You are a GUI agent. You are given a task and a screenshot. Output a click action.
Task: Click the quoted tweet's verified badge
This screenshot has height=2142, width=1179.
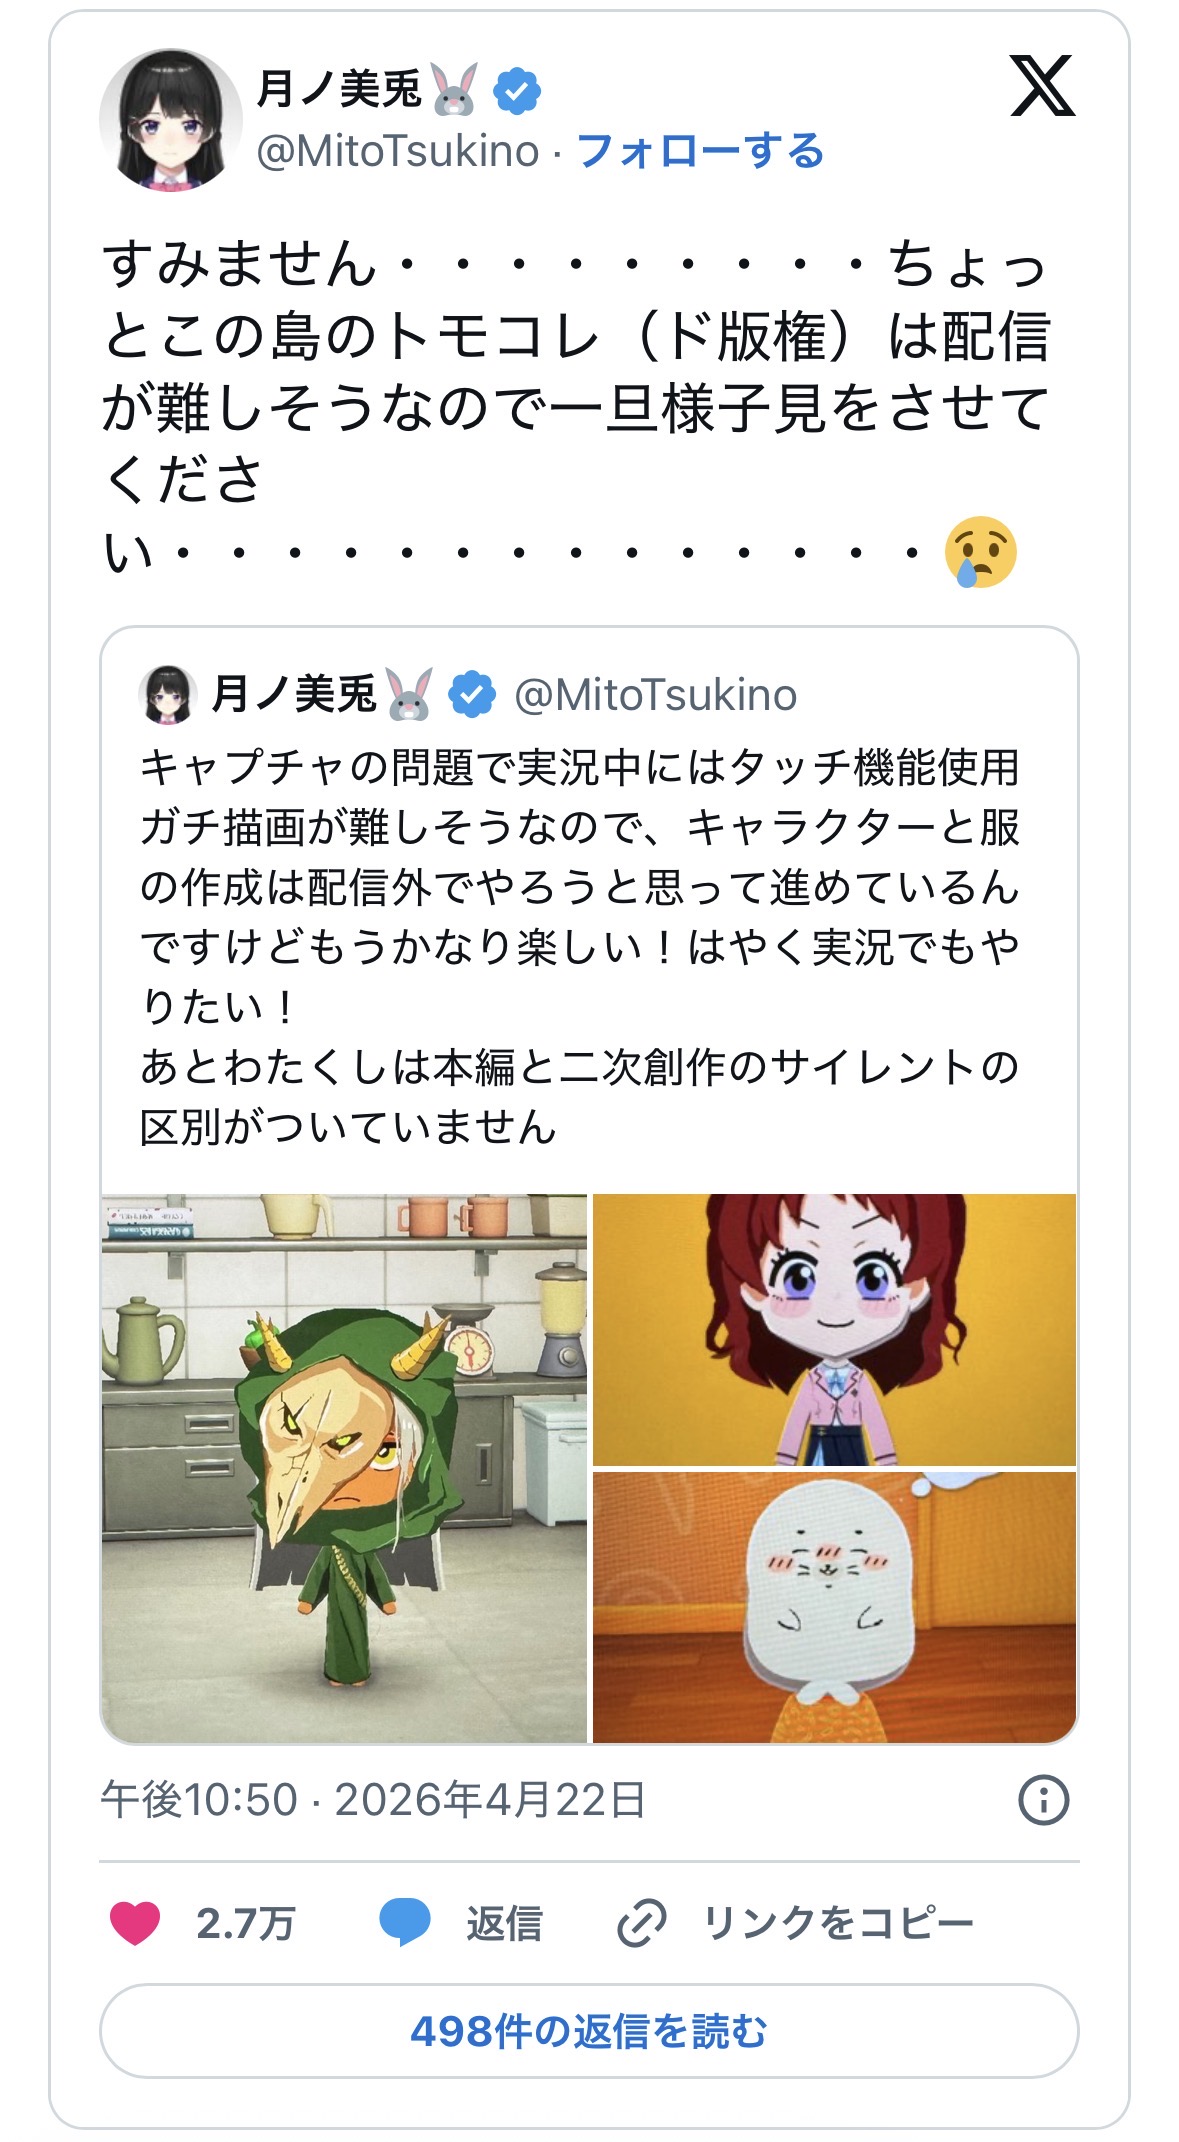[472, 694]
